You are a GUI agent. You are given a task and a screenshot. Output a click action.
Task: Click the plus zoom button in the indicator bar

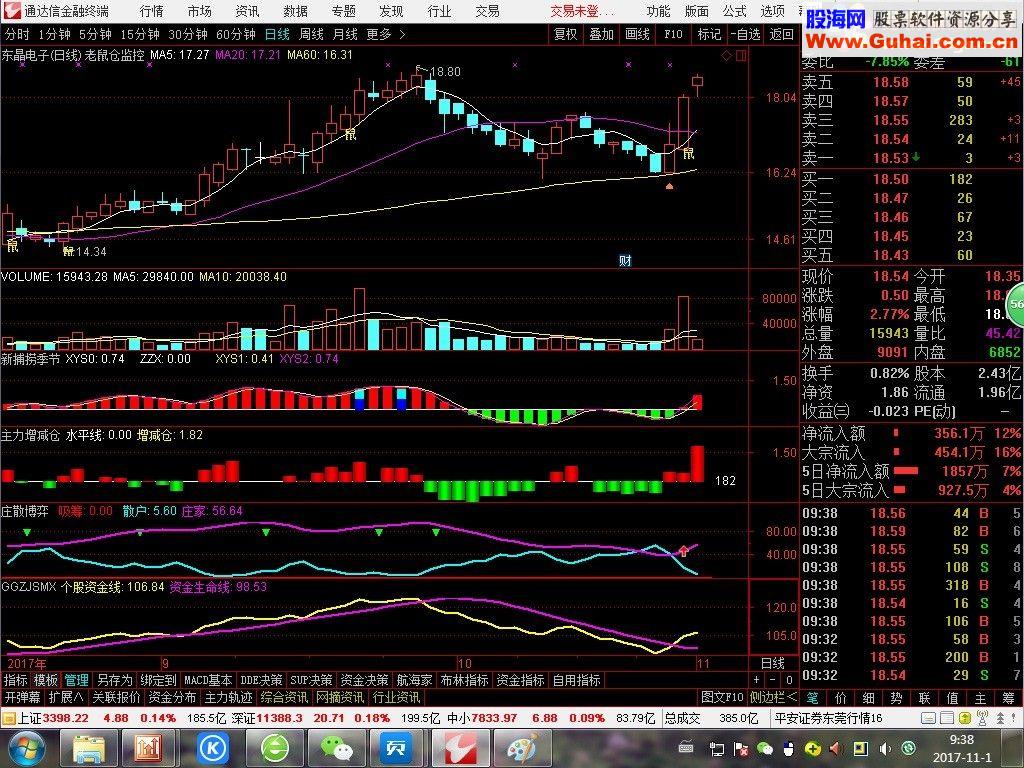coord(757,680)
